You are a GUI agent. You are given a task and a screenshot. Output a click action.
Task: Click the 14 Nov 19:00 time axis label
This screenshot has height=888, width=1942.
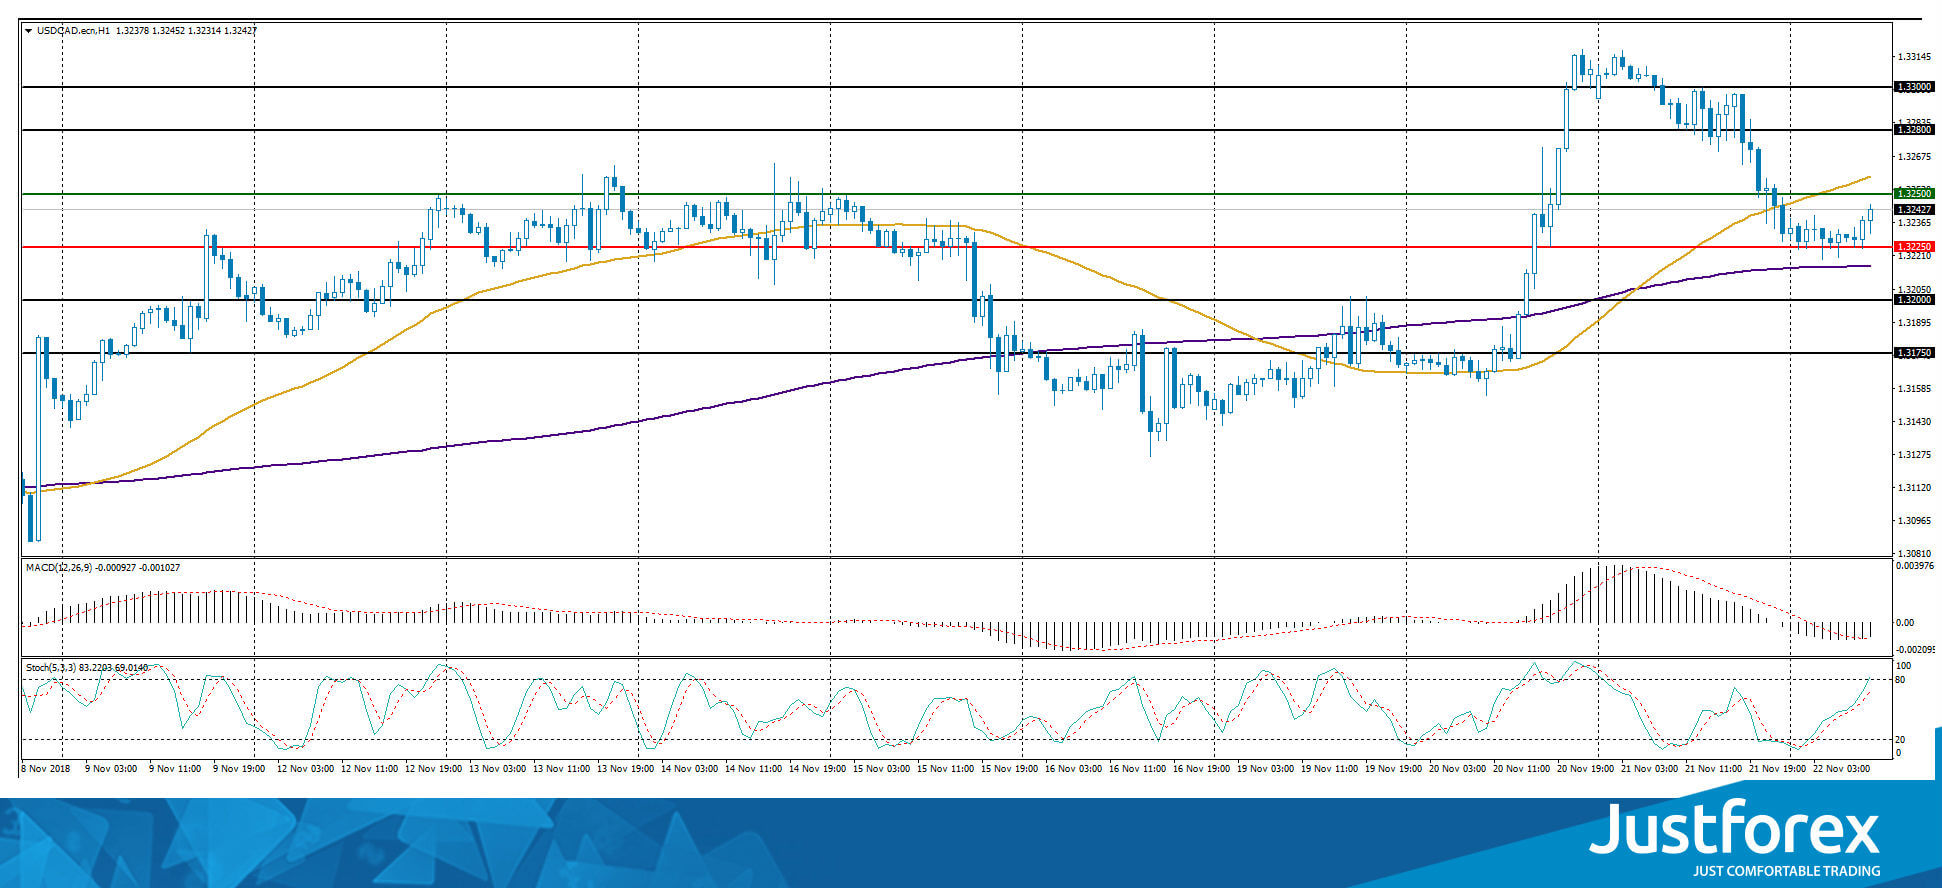coord(817,769)
